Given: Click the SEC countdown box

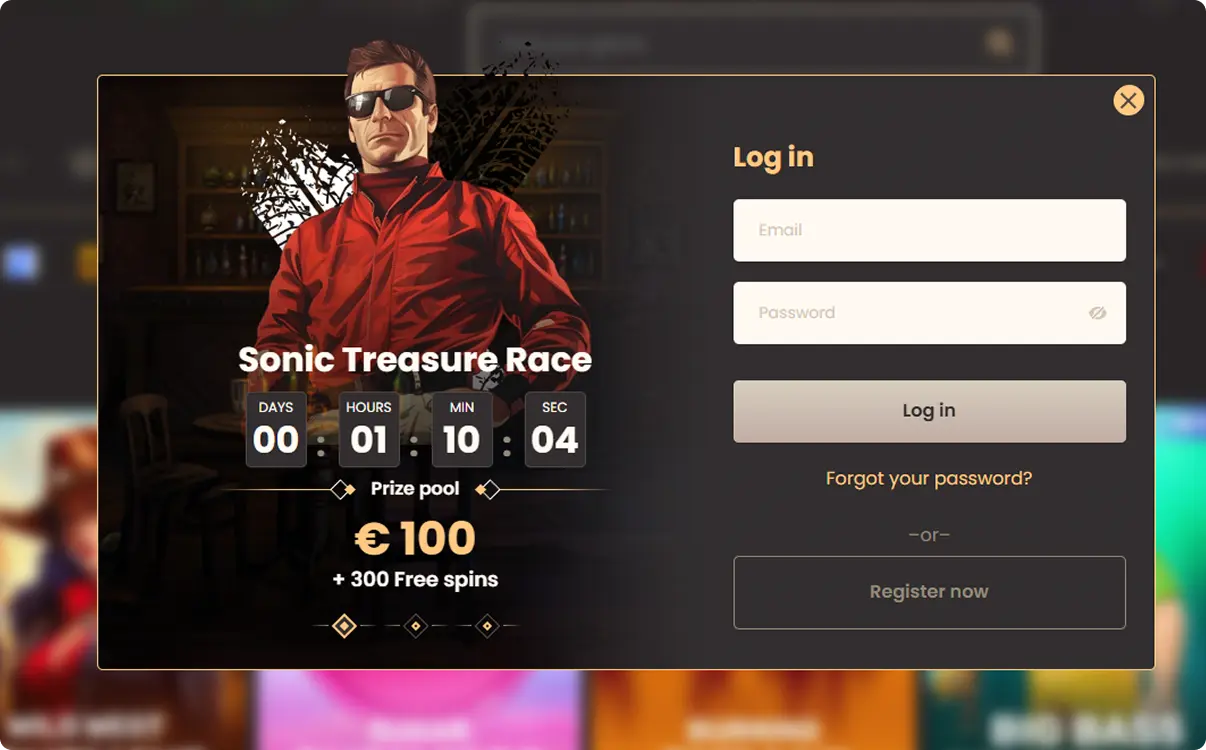Looking at the screenshot, I should coord(555,430).
